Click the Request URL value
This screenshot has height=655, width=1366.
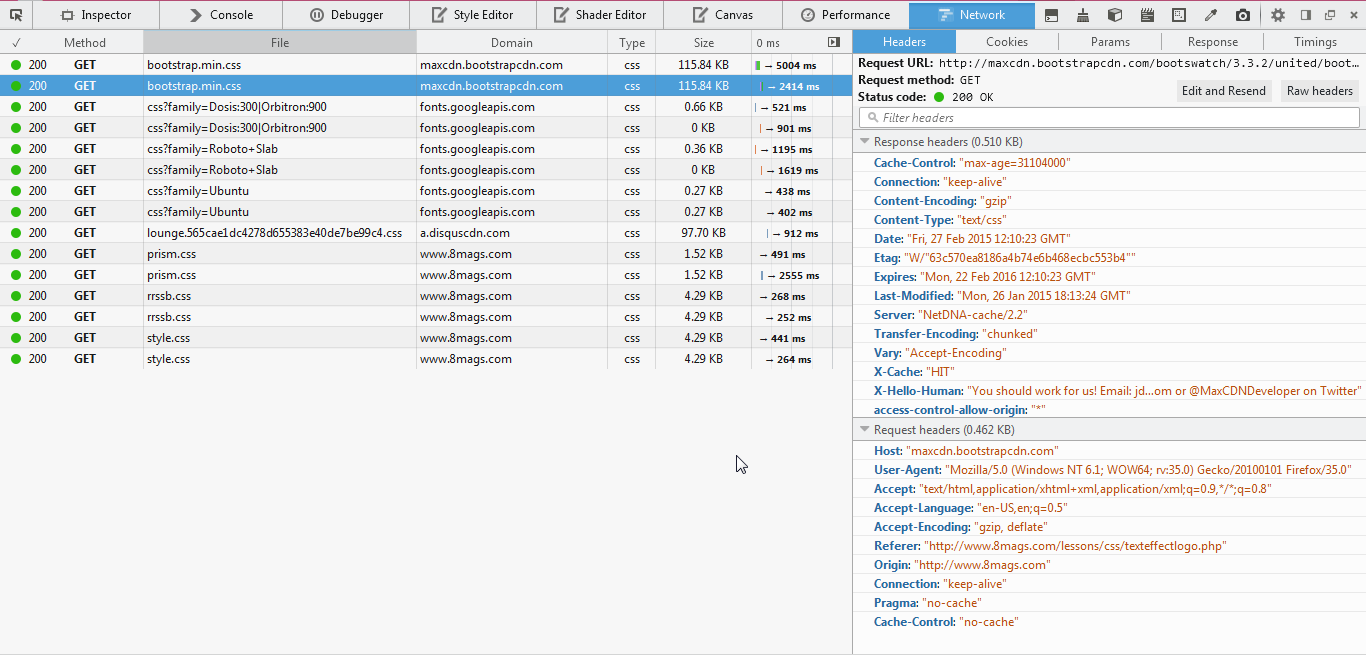1149,63
